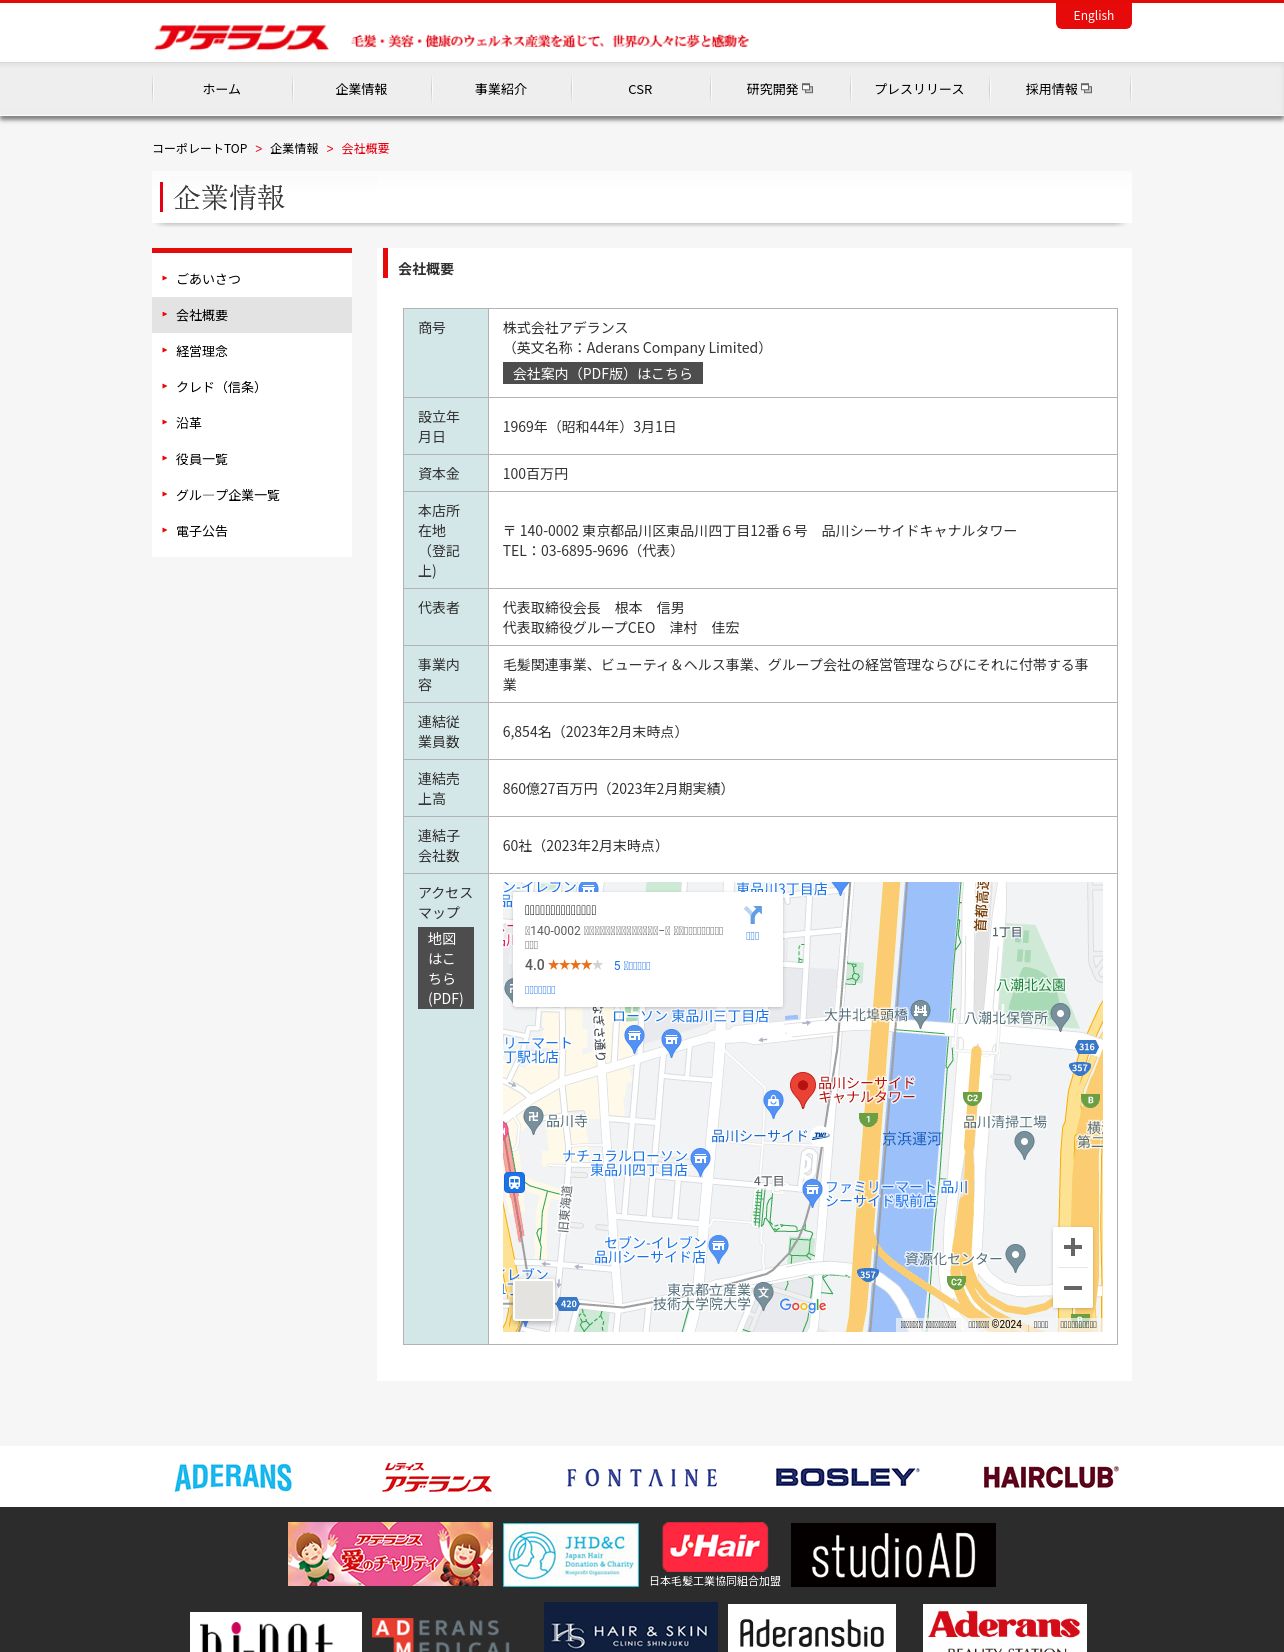Open the HAIRCLUB brand logo
The width and height of the screenshot is (1284, 1652).
tap(1051, 1477)
